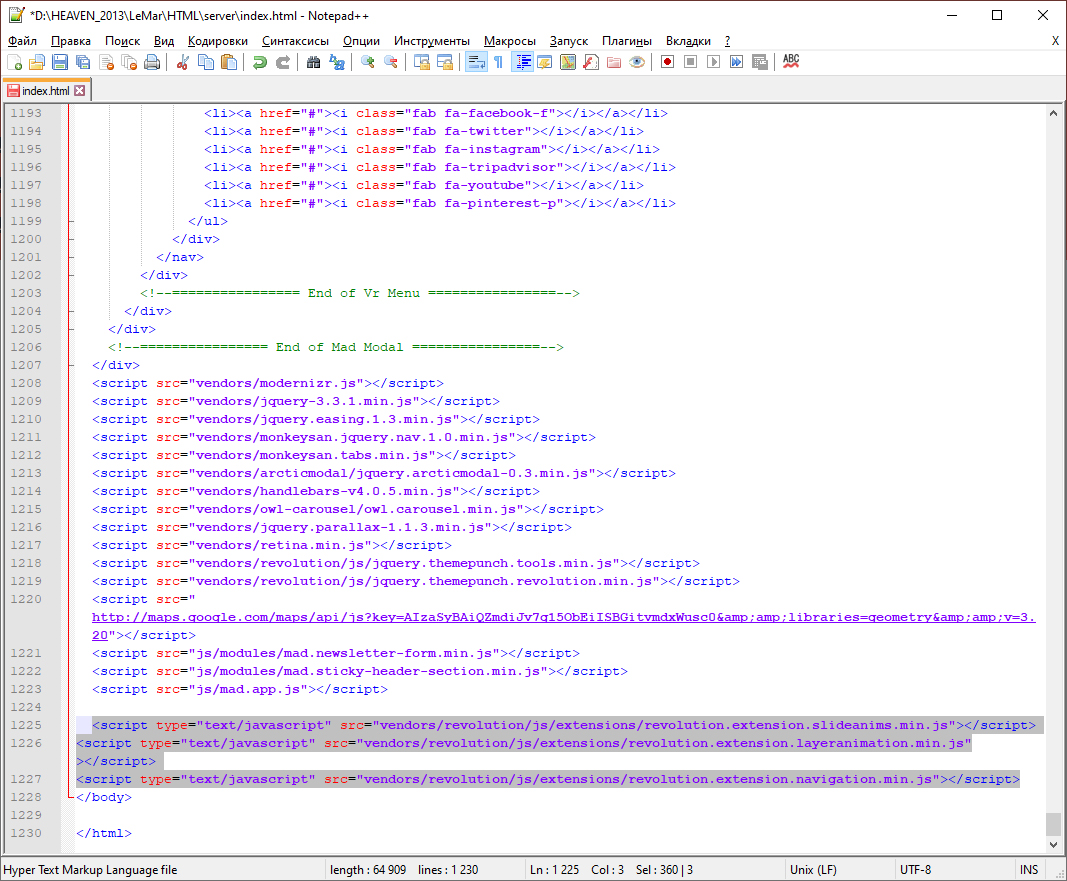This screenshot has height=881, width=1067.
Task: Click the Cut scissors icon
Action: pos(183,62)
